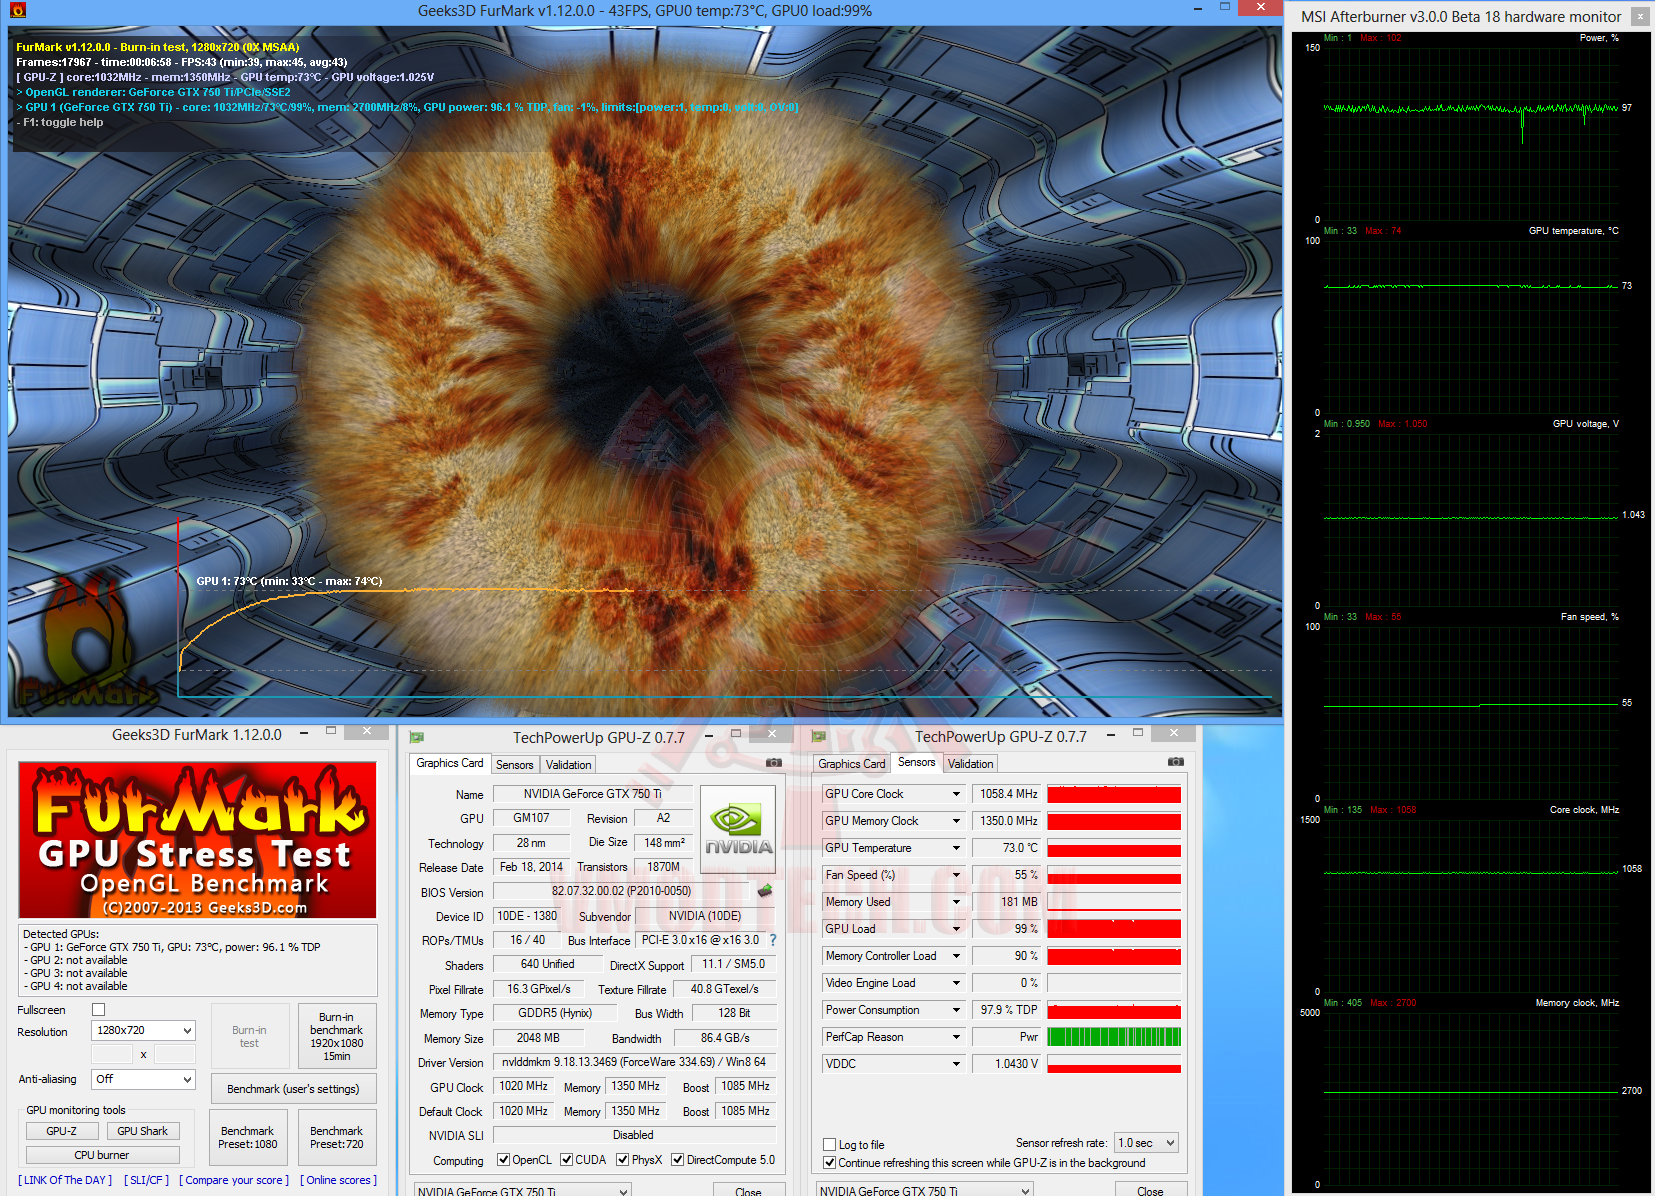Enable the Fullscreen checkbox in FurMark
Screen dimensions: 1655x1196
(x=98, y=1010)
